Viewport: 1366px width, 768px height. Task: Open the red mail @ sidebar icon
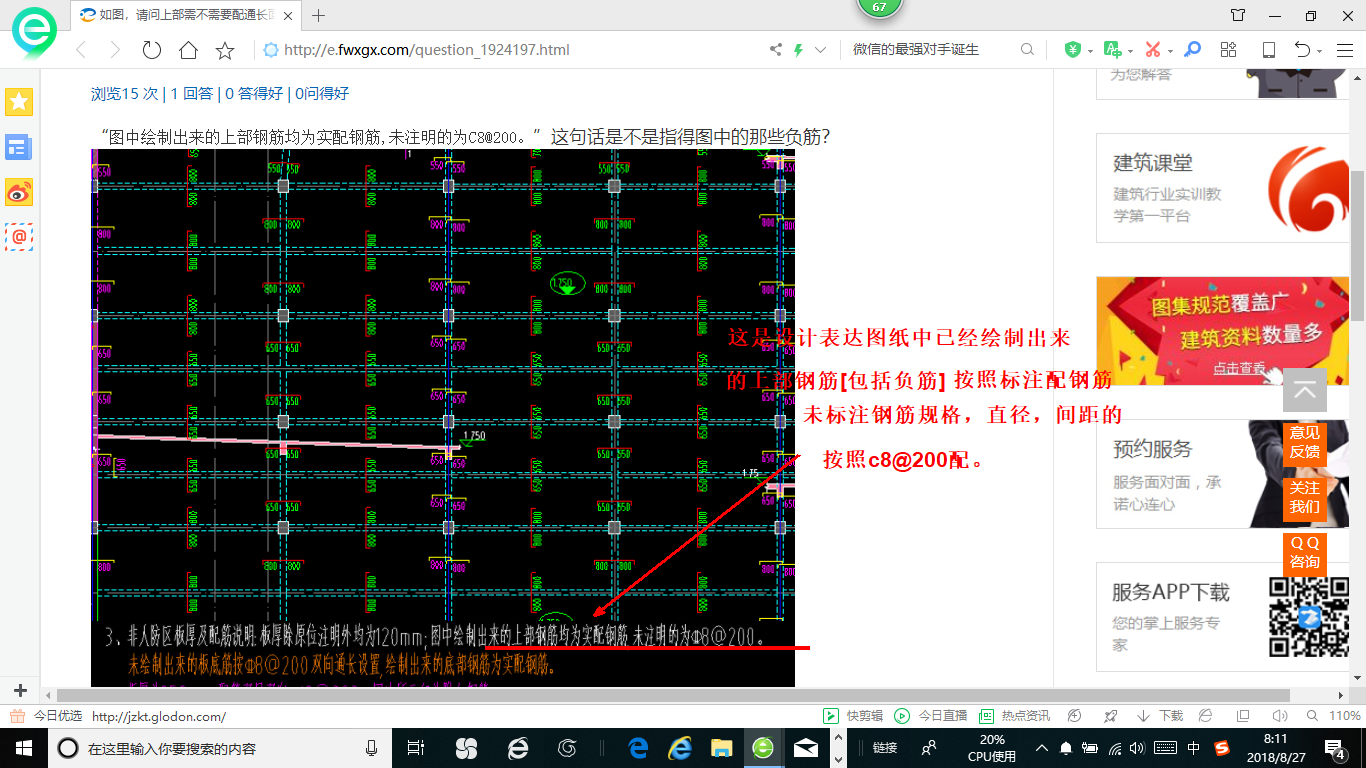pyautogui.click(x=19, y=236)
